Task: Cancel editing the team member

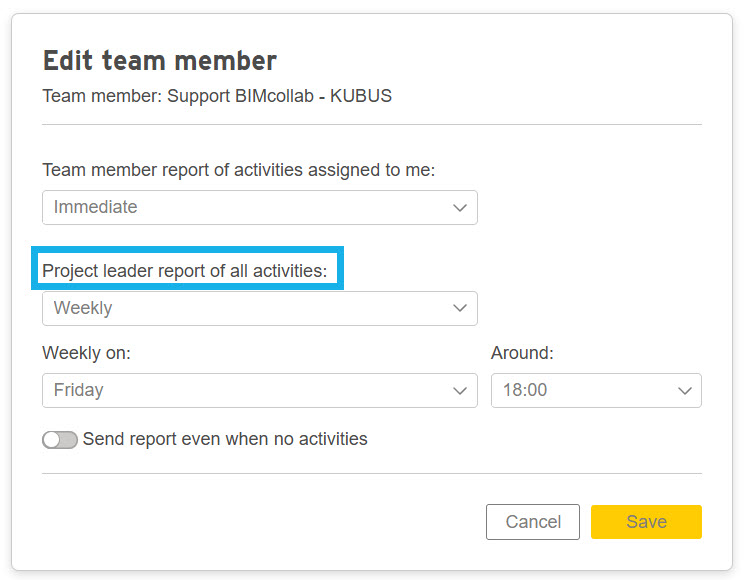Action: click(x=533, y=522)
